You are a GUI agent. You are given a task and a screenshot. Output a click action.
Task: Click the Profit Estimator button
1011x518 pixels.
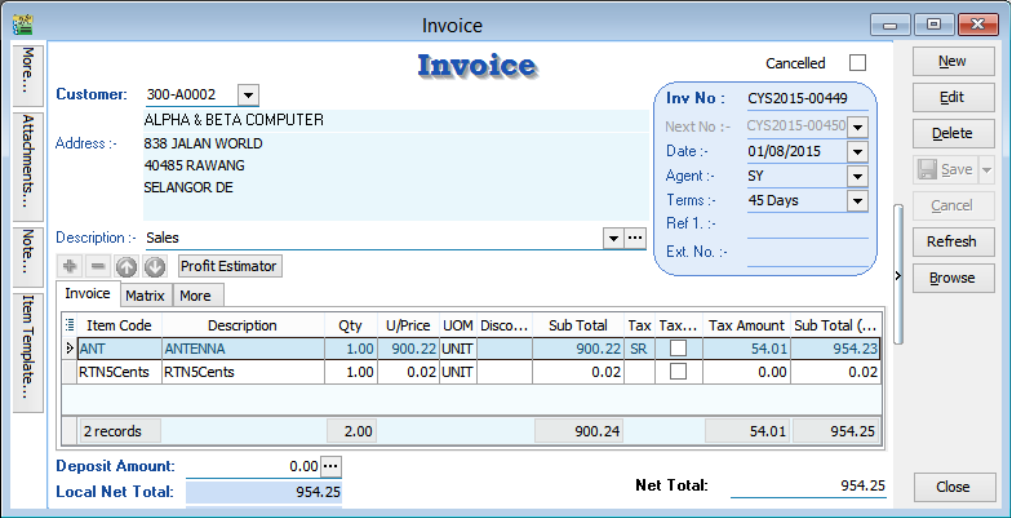(x=230, y=267)
